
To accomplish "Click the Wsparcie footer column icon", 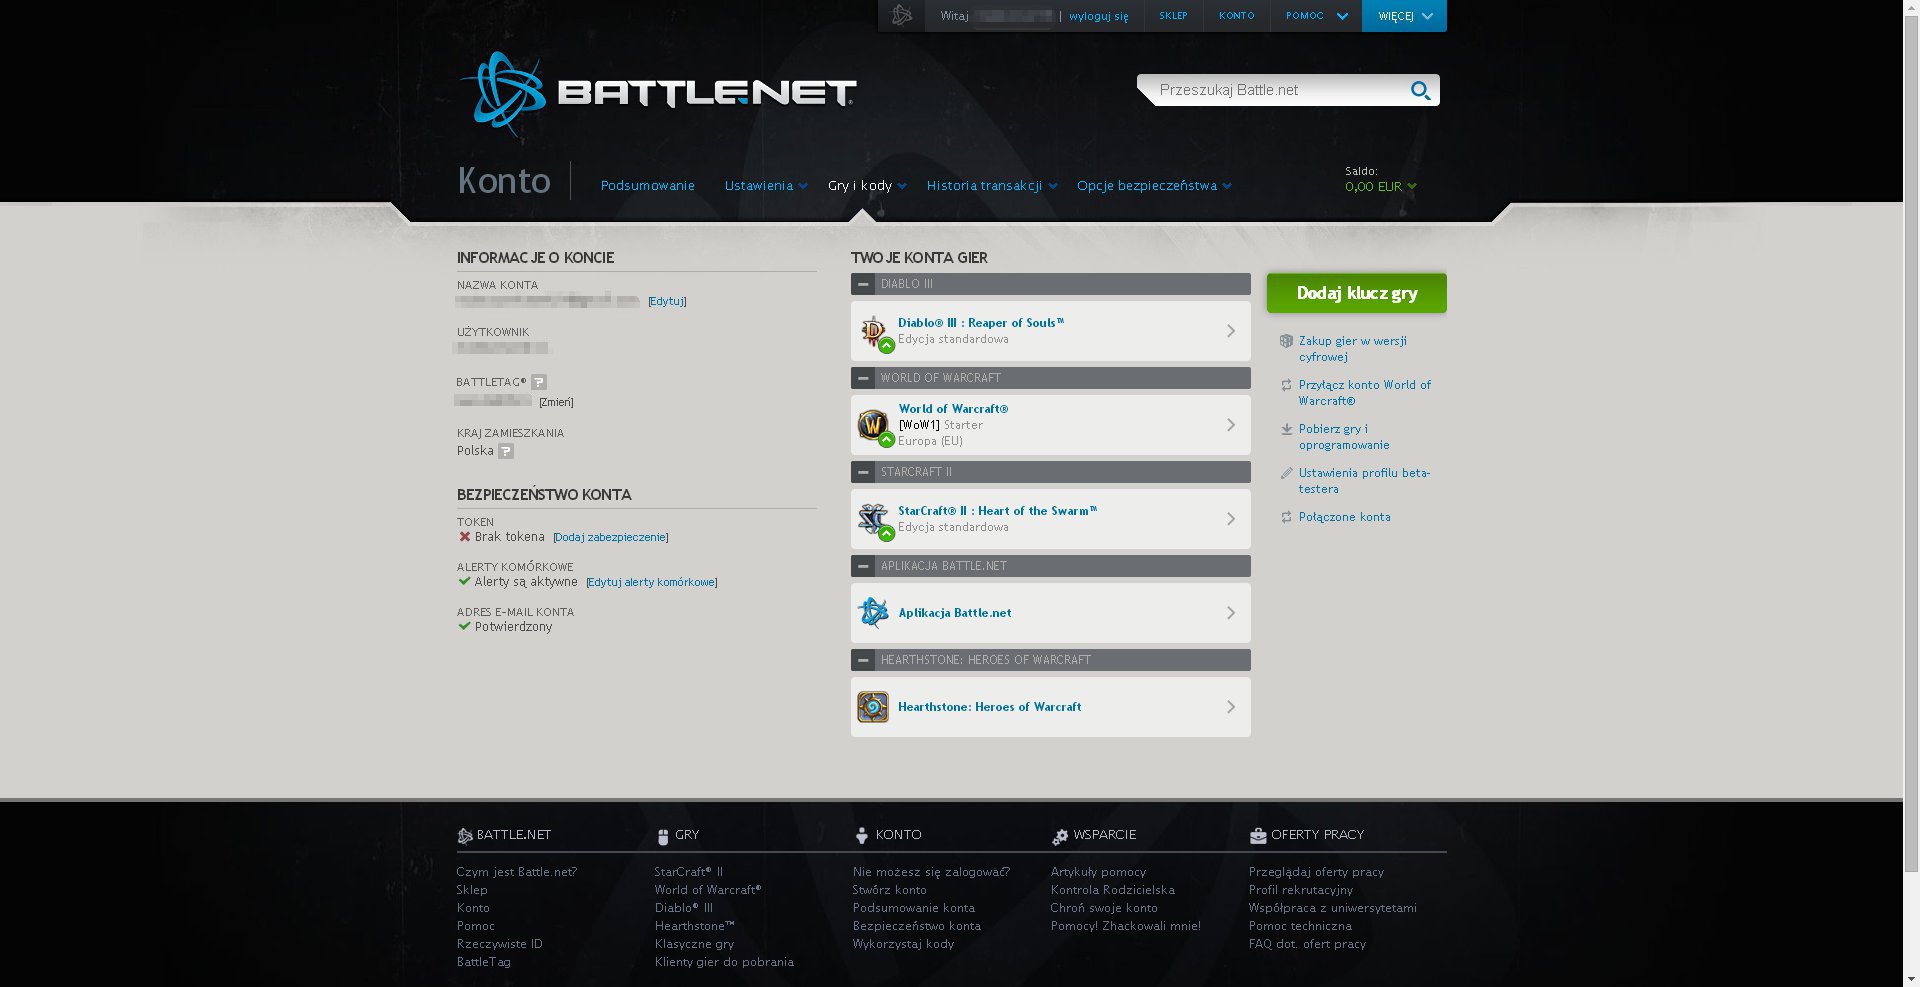I will coord(1059,836).
